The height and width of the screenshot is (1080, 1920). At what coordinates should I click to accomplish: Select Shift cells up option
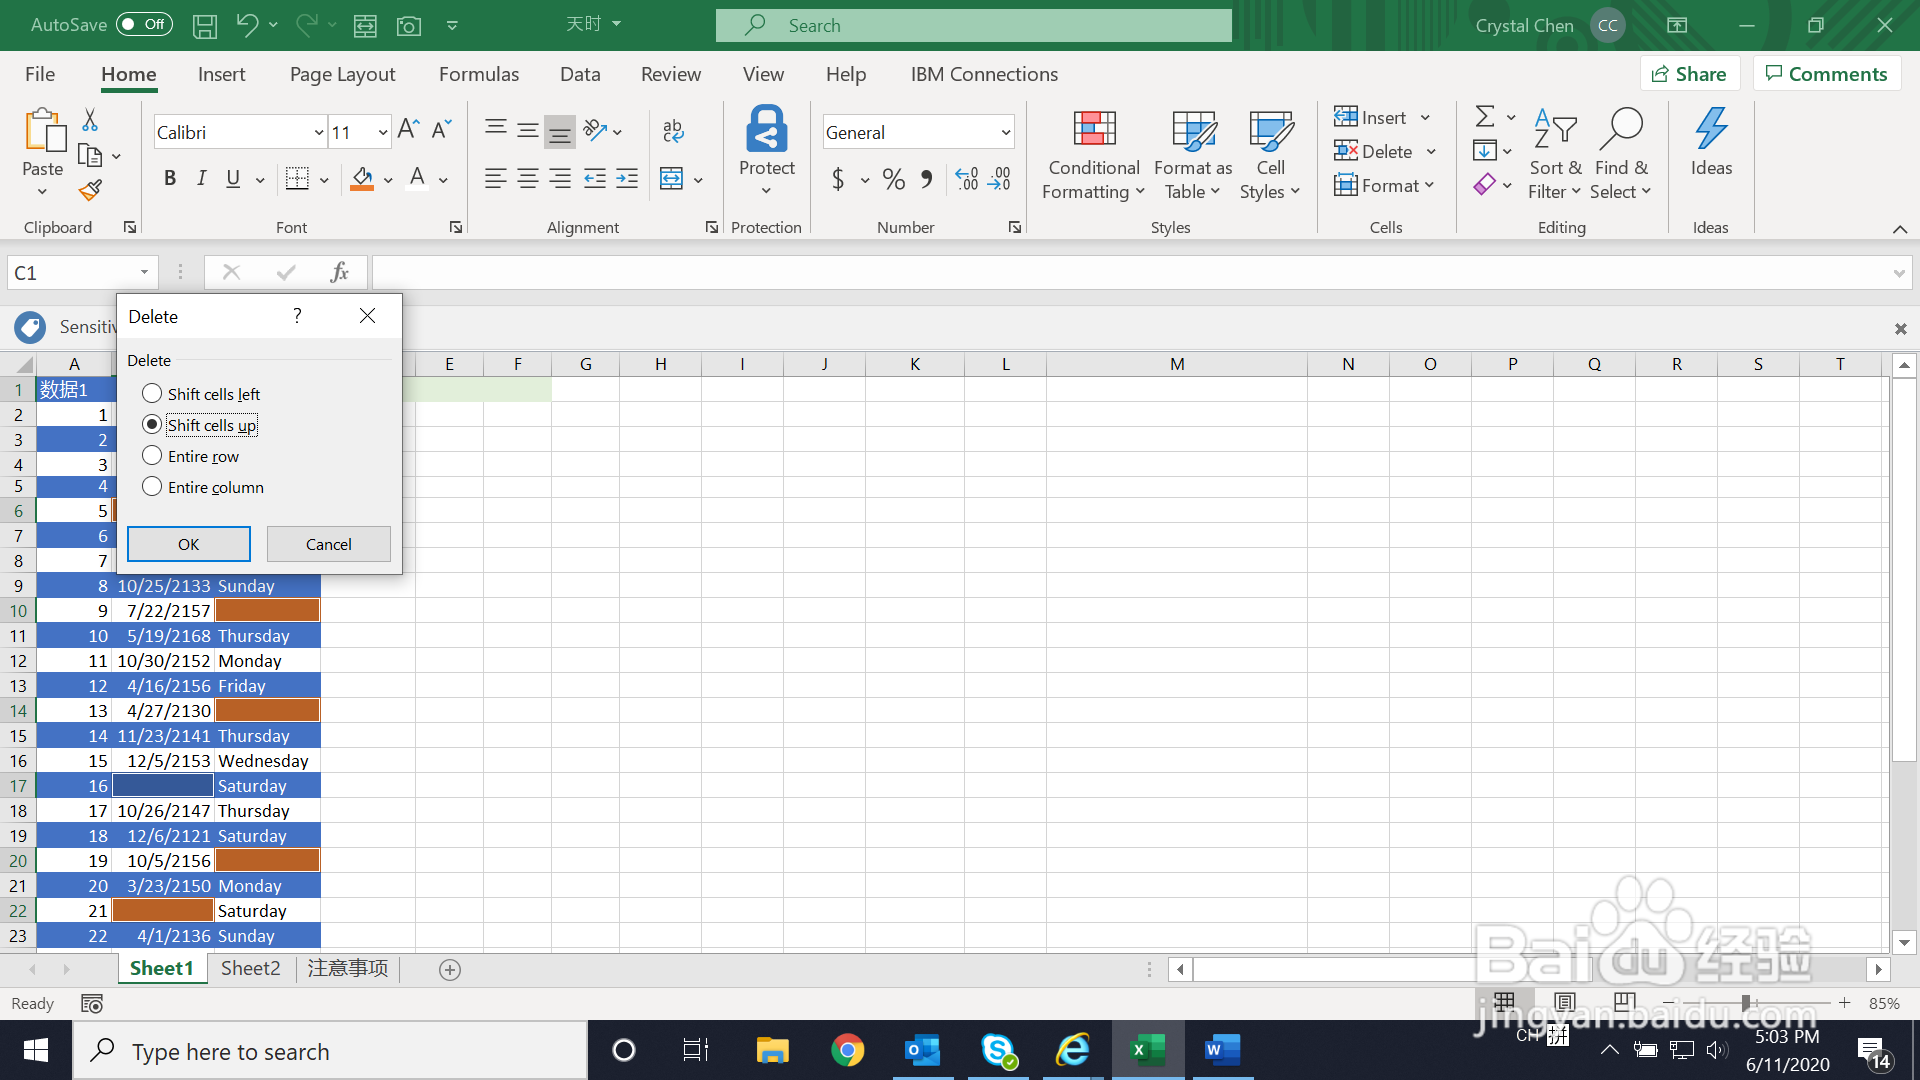click(x=200, y=425)
